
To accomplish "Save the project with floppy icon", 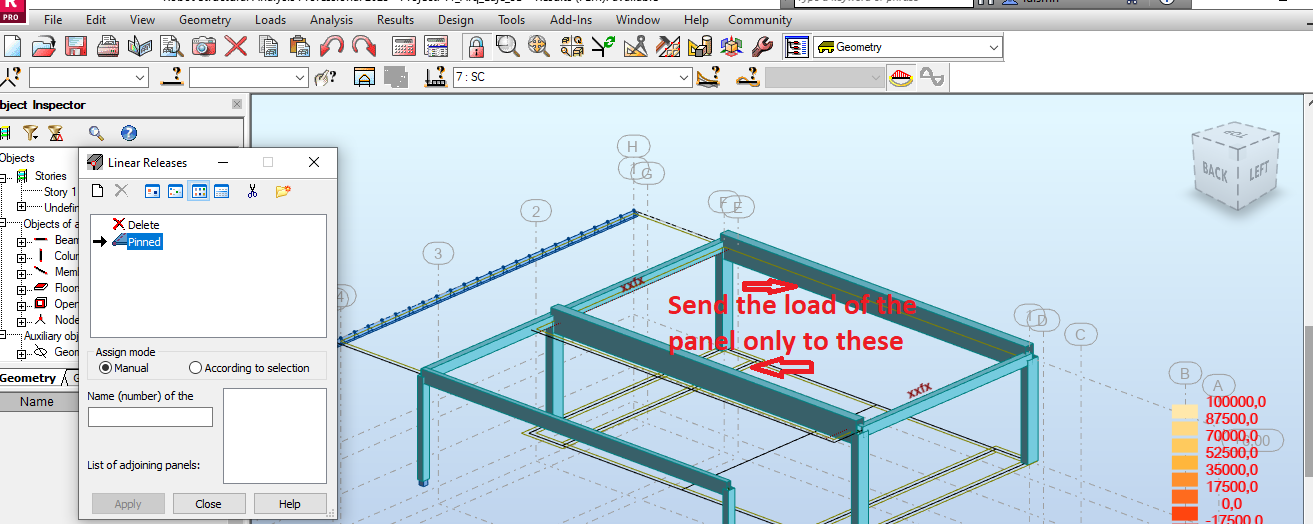I will (x=75, y=46).
